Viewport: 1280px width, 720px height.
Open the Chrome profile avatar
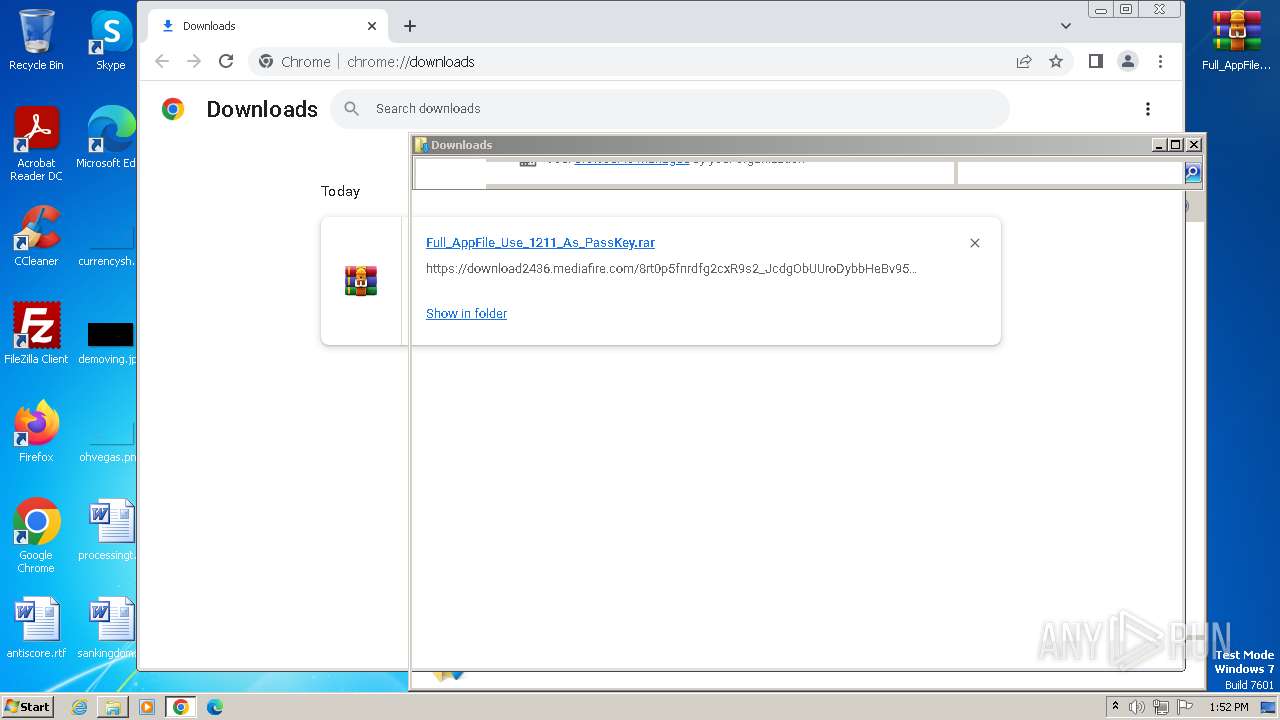[1128, 61]
